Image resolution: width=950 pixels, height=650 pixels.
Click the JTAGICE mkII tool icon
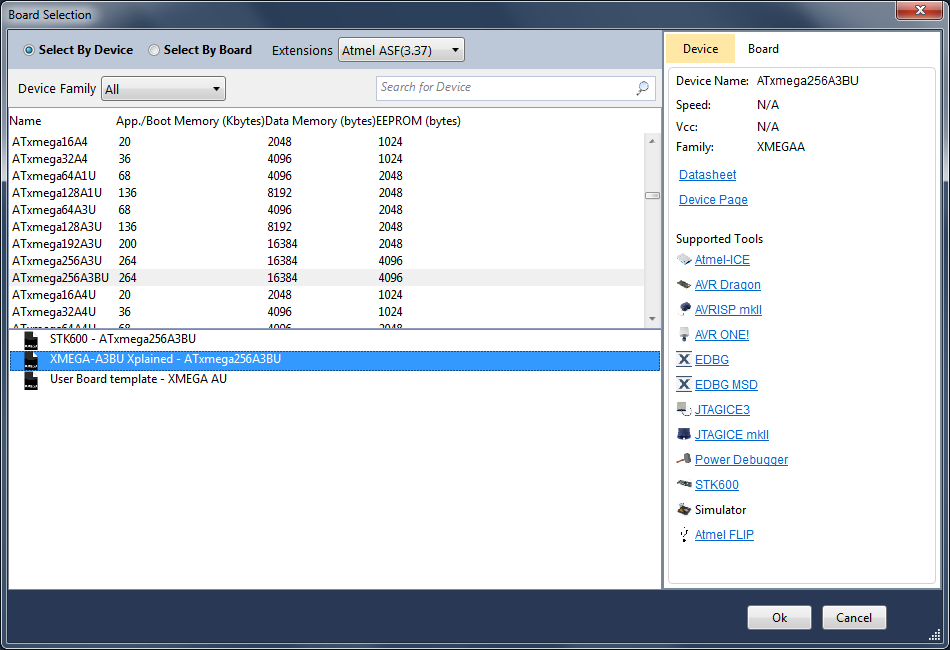[684, 434]
